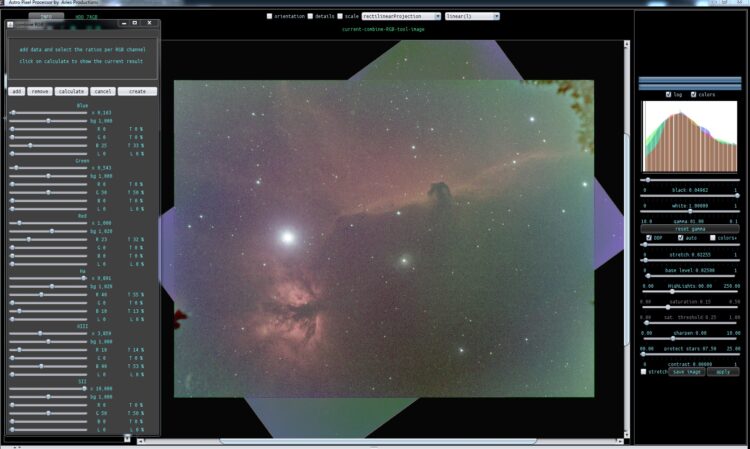Expand the dialog's bottom scroll arrow
Screen dimensions: 750x449
(x=127, y=438)
